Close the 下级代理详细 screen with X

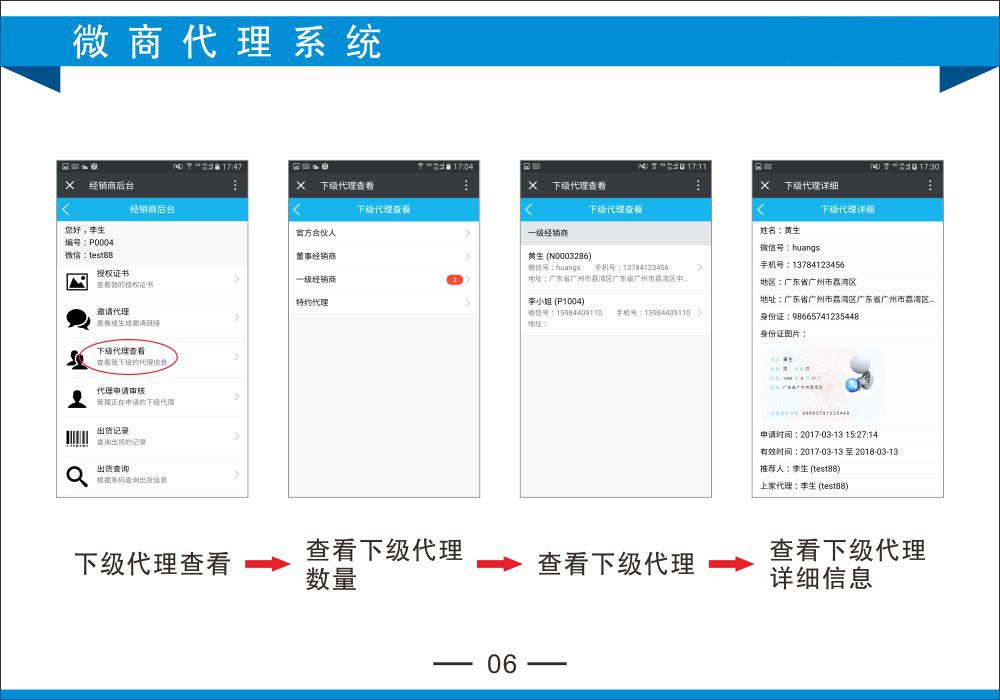click(765, 185)
